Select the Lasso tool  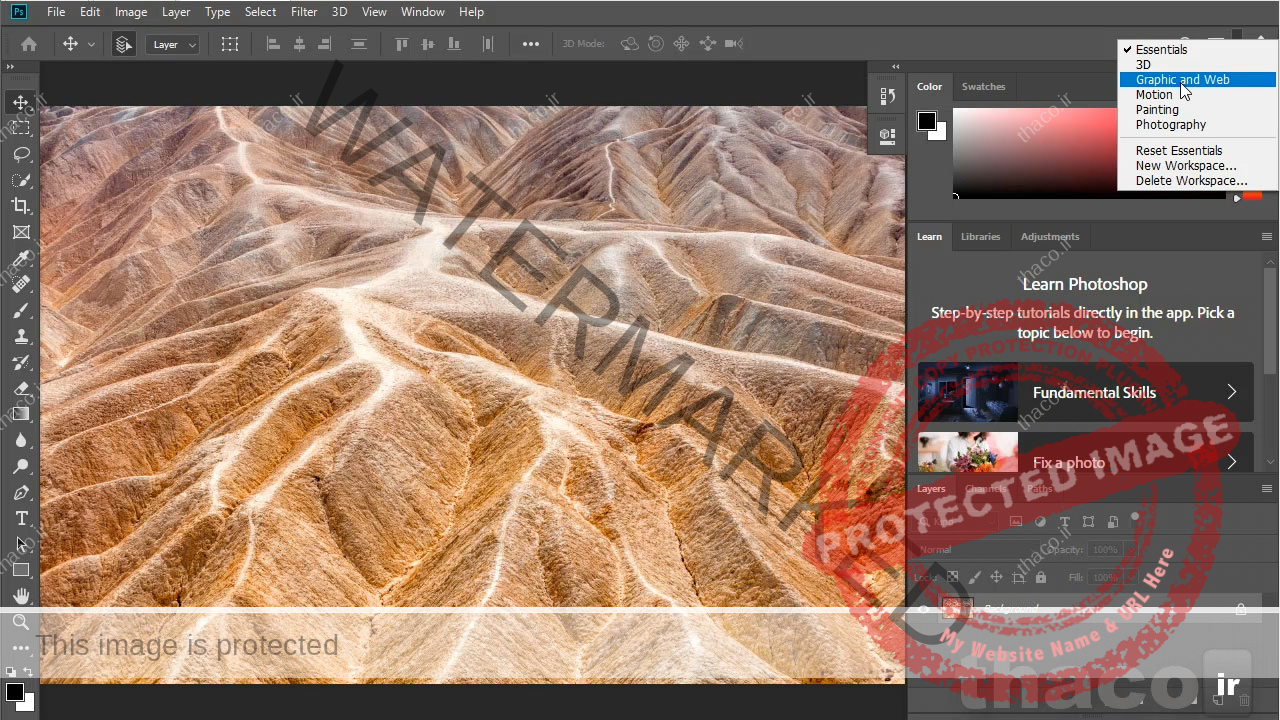[21, 154]
